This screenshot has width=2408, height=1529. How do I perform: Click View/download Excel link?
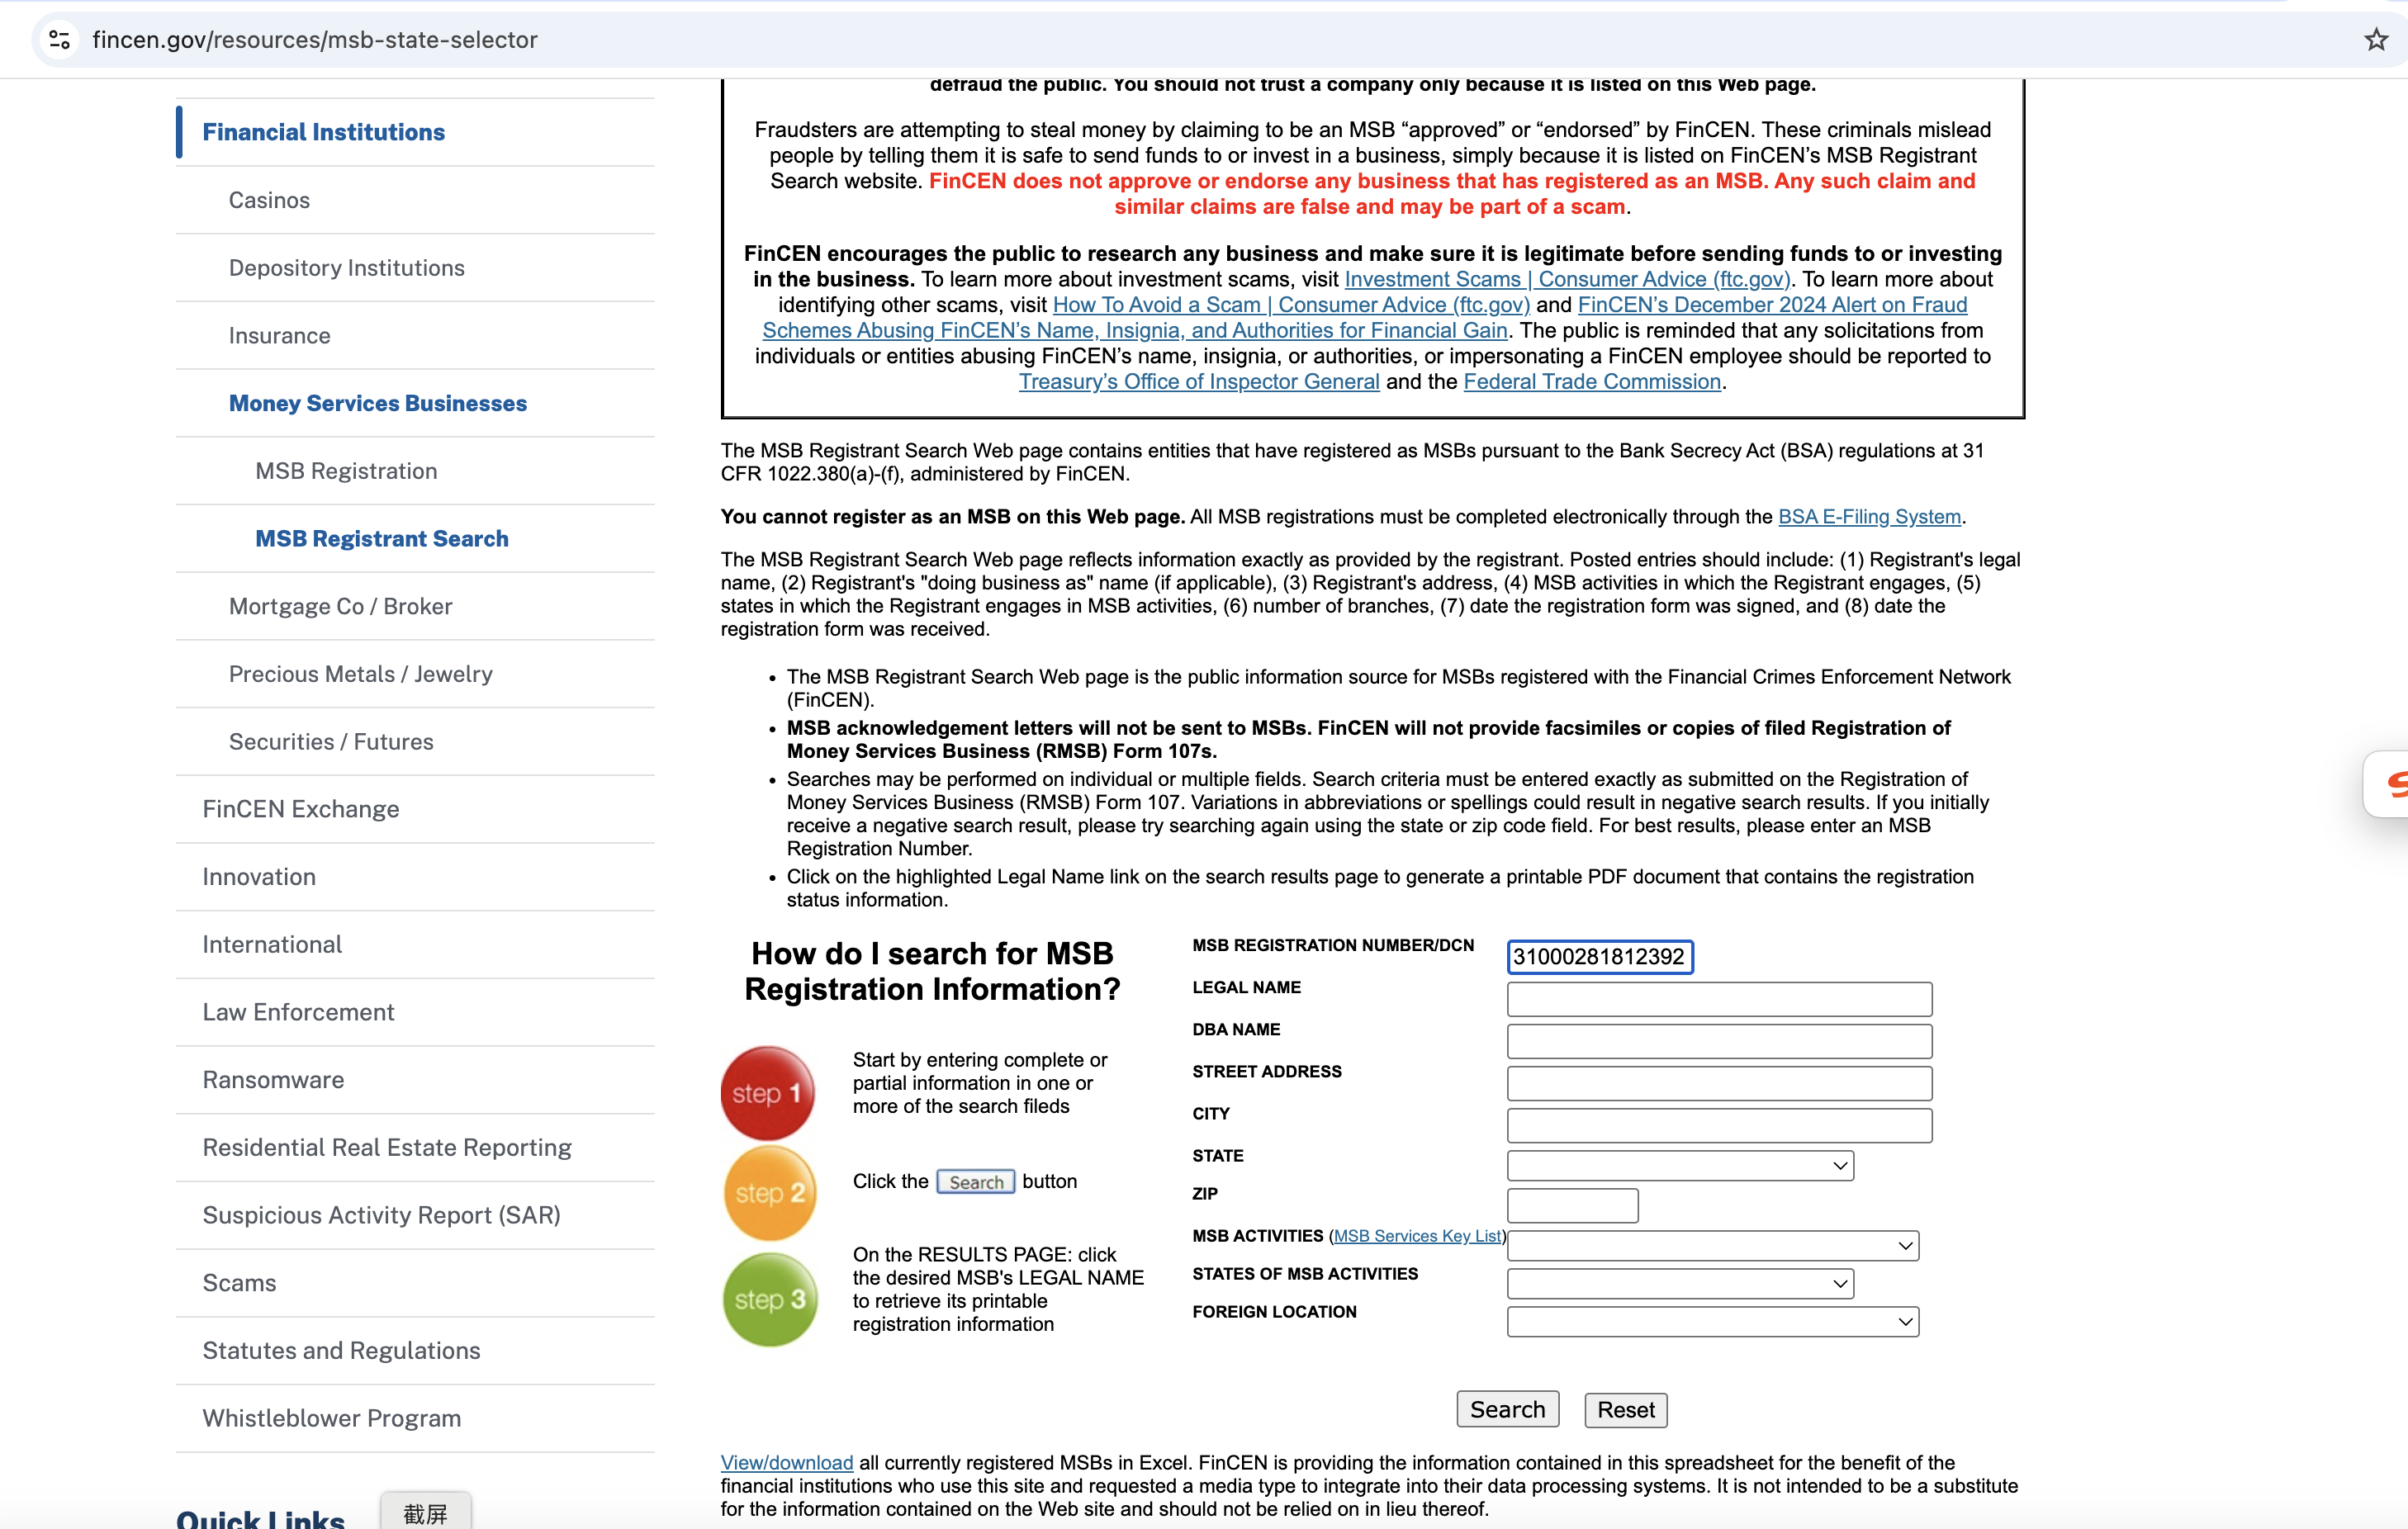(787, 1463)
